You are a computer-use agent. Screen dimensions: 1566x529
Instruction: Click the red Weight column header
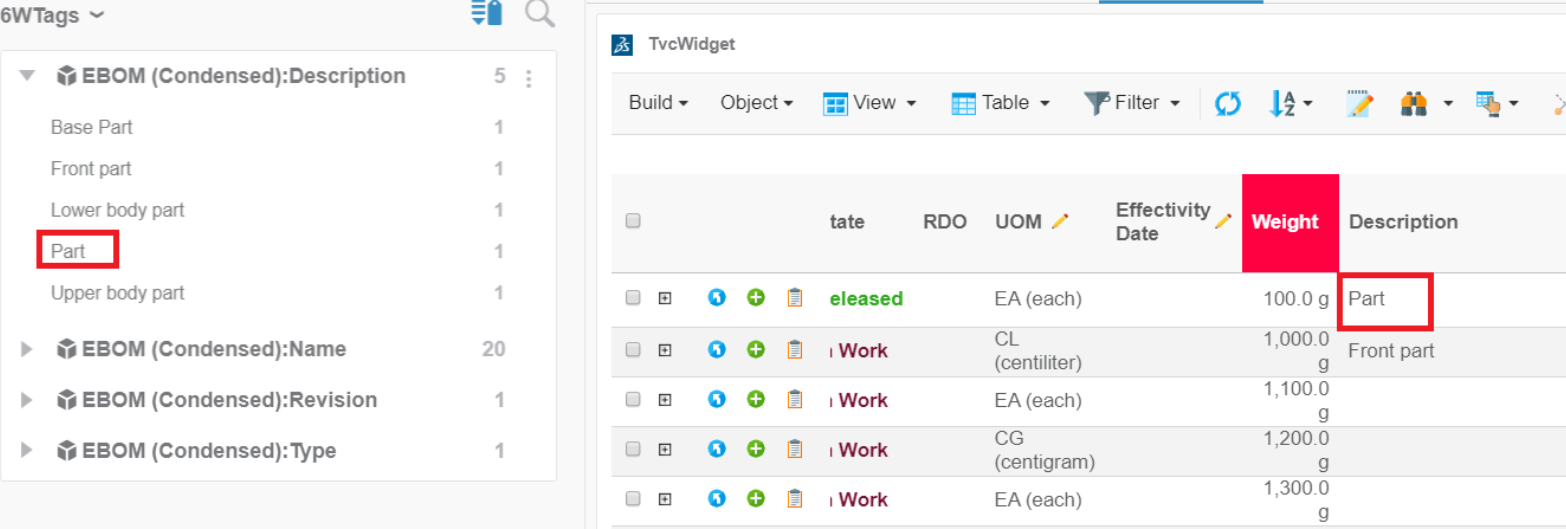pyautogui.click(x=1289, y=222)
